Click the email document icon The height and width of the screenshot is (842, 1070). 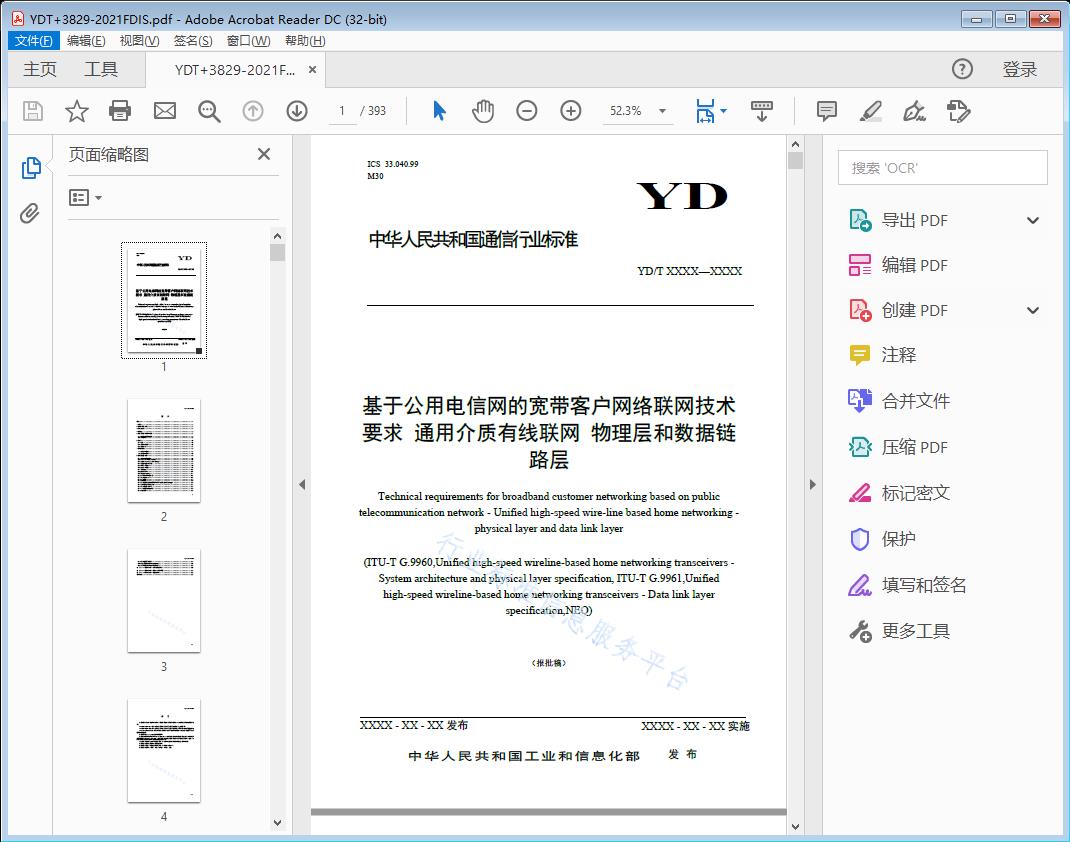click(x=164, y=111)
